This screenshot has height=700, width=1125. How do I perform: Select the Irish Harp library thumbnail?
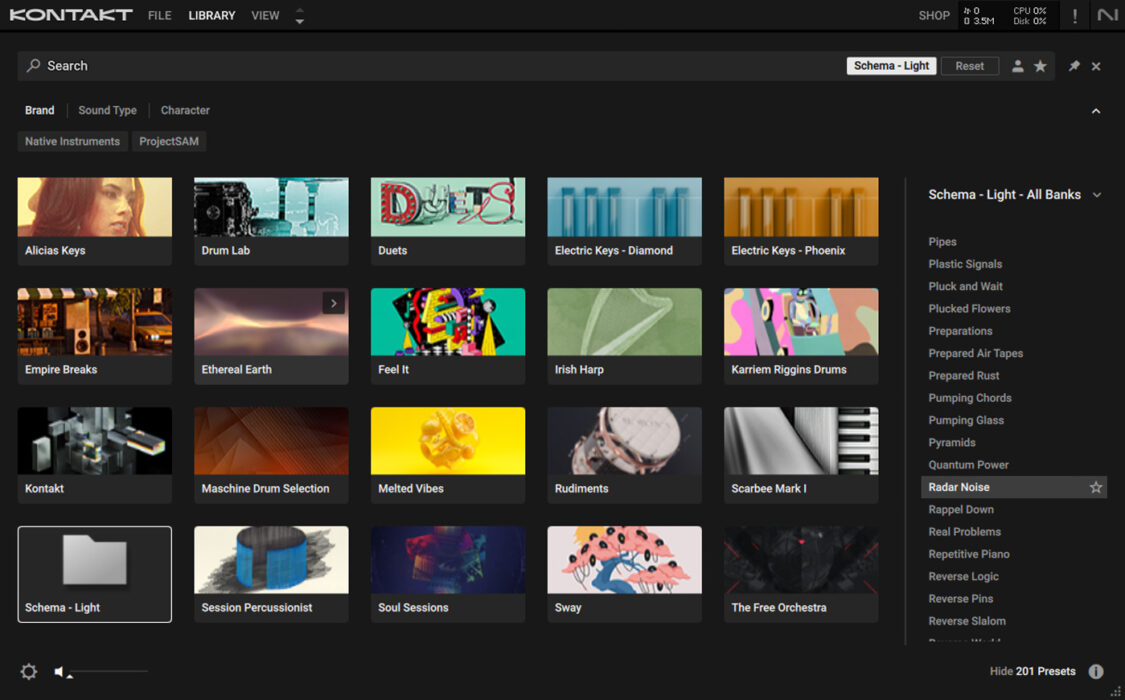(x=624, y=335)
